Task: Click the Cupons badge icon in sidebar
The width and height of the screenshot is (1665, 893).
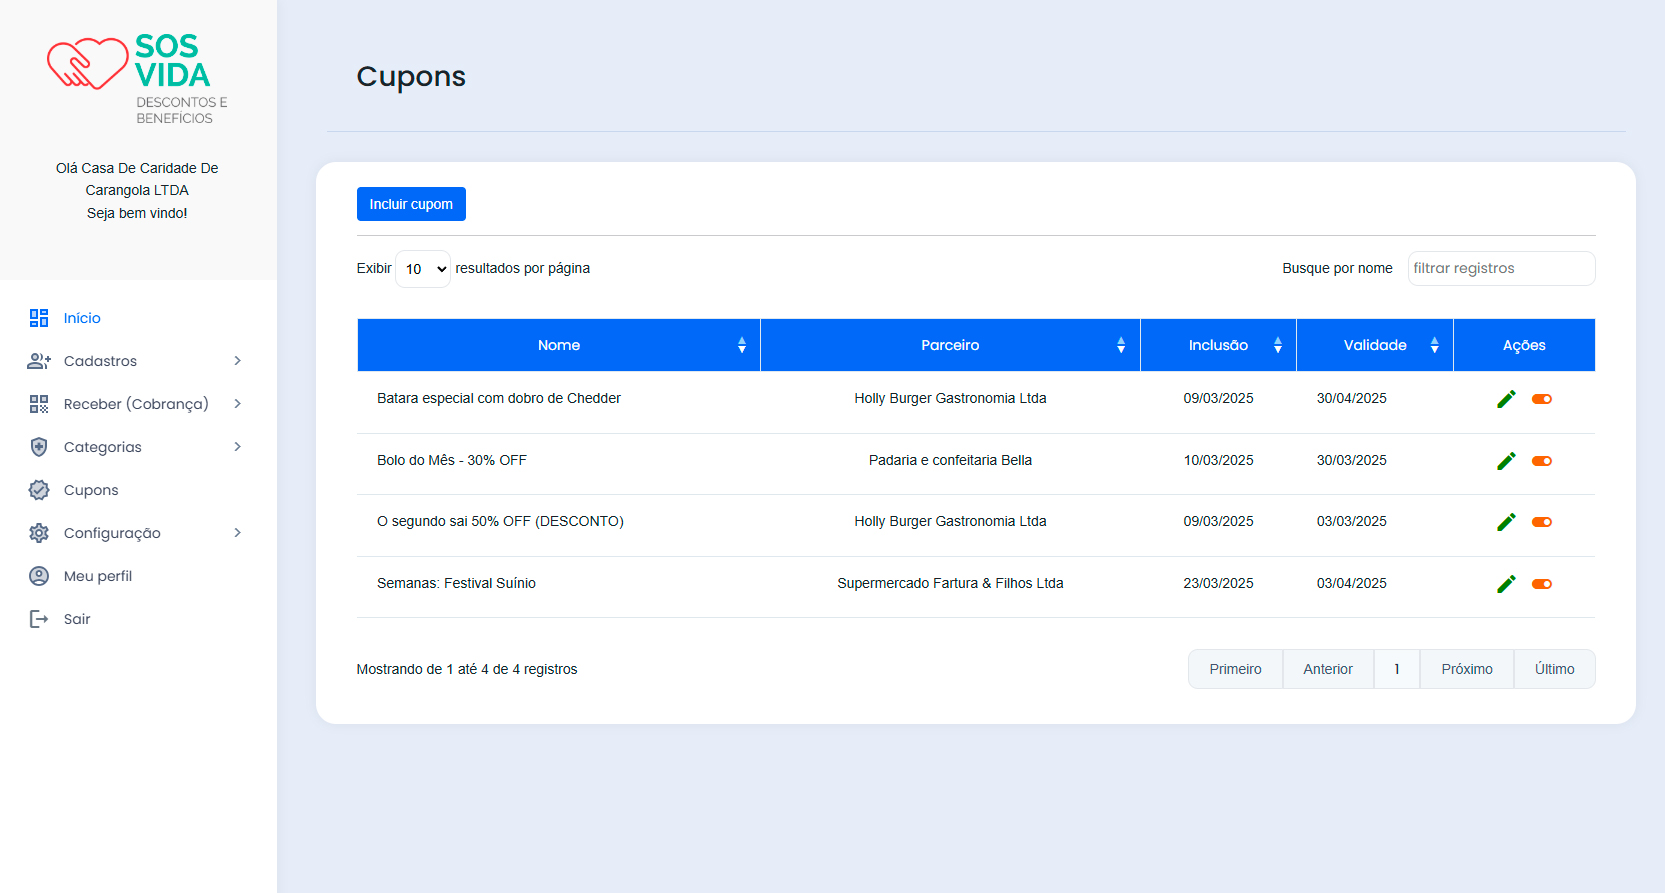Action: click(x=39, y=490)
